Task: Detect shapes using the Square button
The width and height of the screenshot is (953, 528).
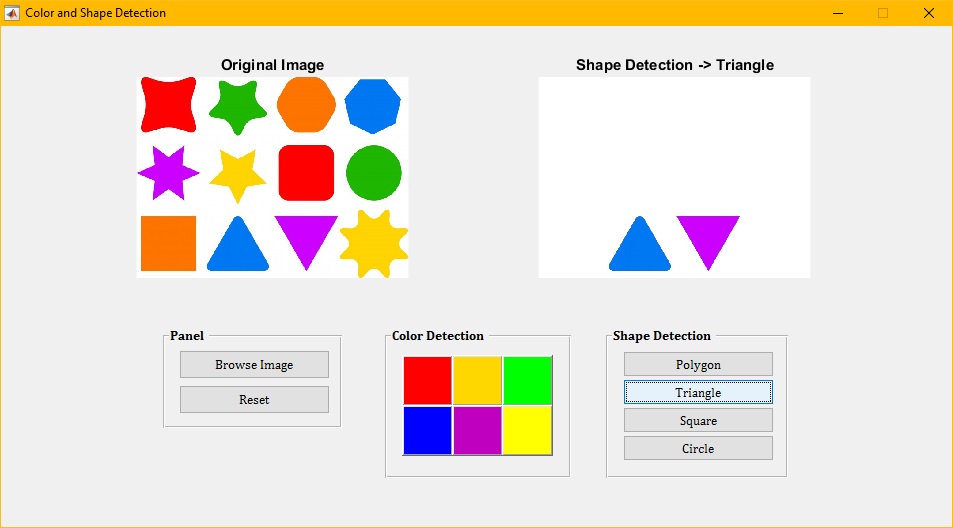Action: click(x=698, y=420)
